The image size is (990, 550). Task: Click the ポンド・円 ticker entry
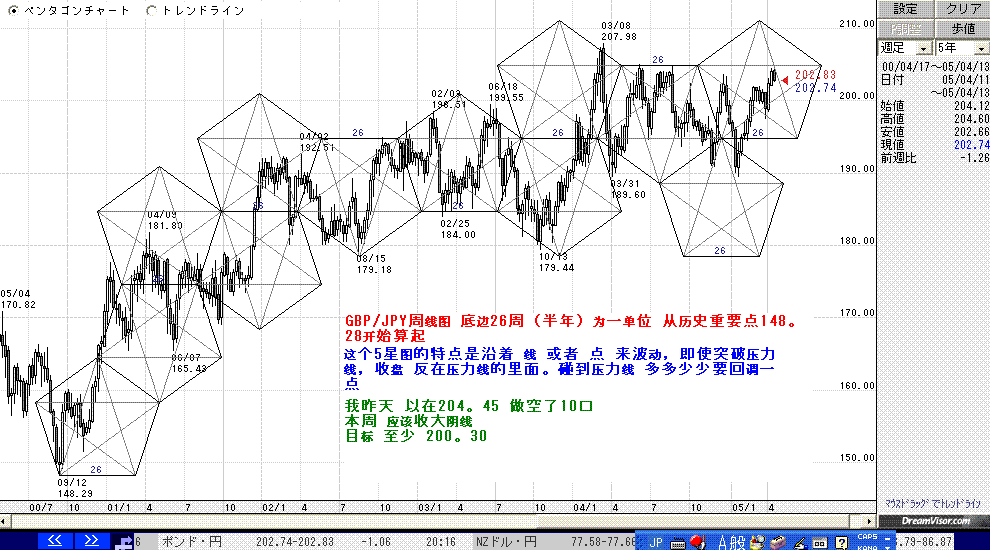[x=191, y=542]
